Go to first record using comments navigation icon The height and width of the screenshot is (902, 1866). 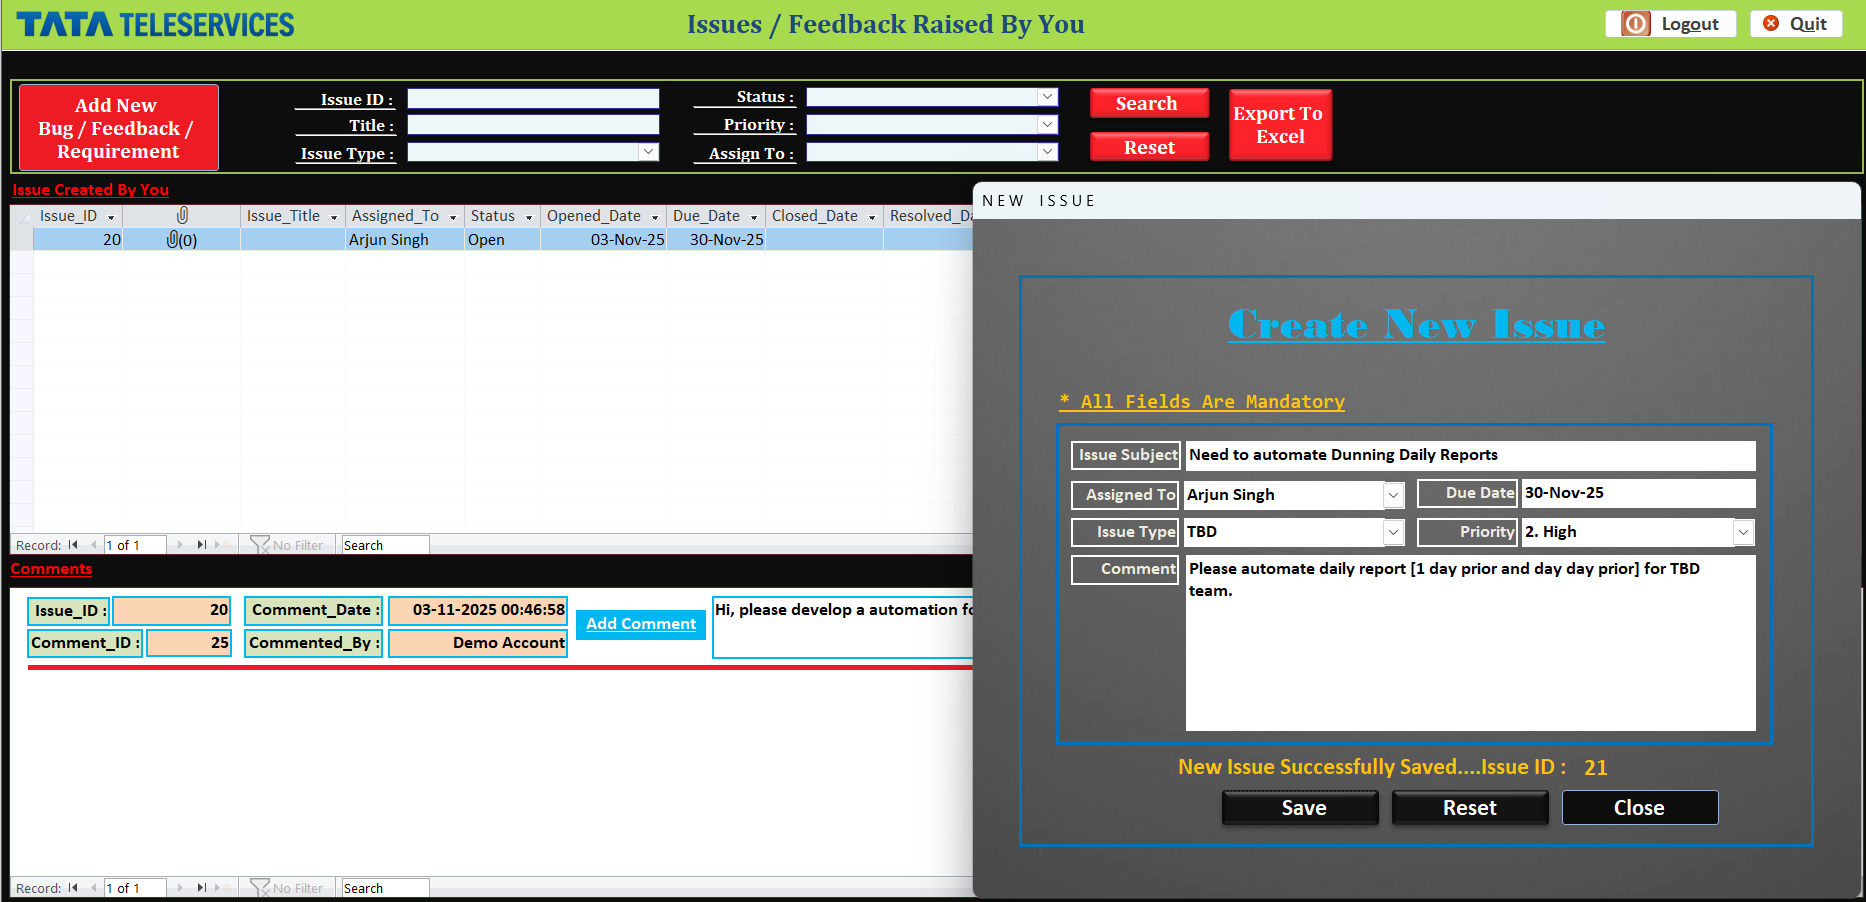72,888
